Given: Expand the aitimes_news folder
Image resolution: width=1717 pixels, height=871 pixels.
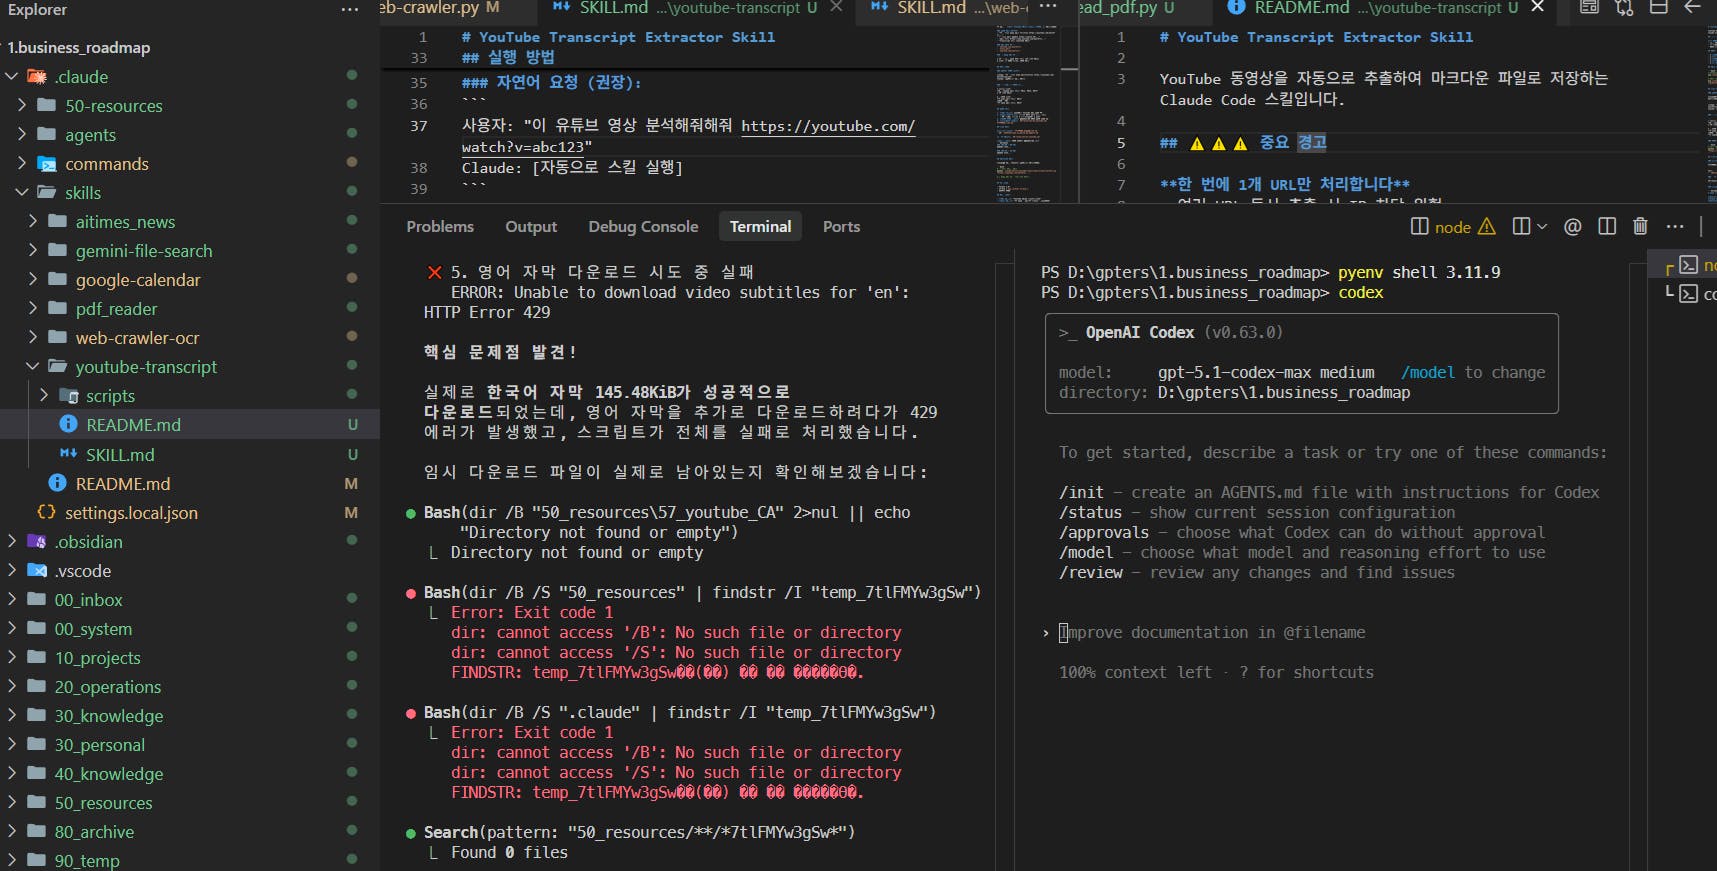Looking at the screenshot, I should 33,222.
